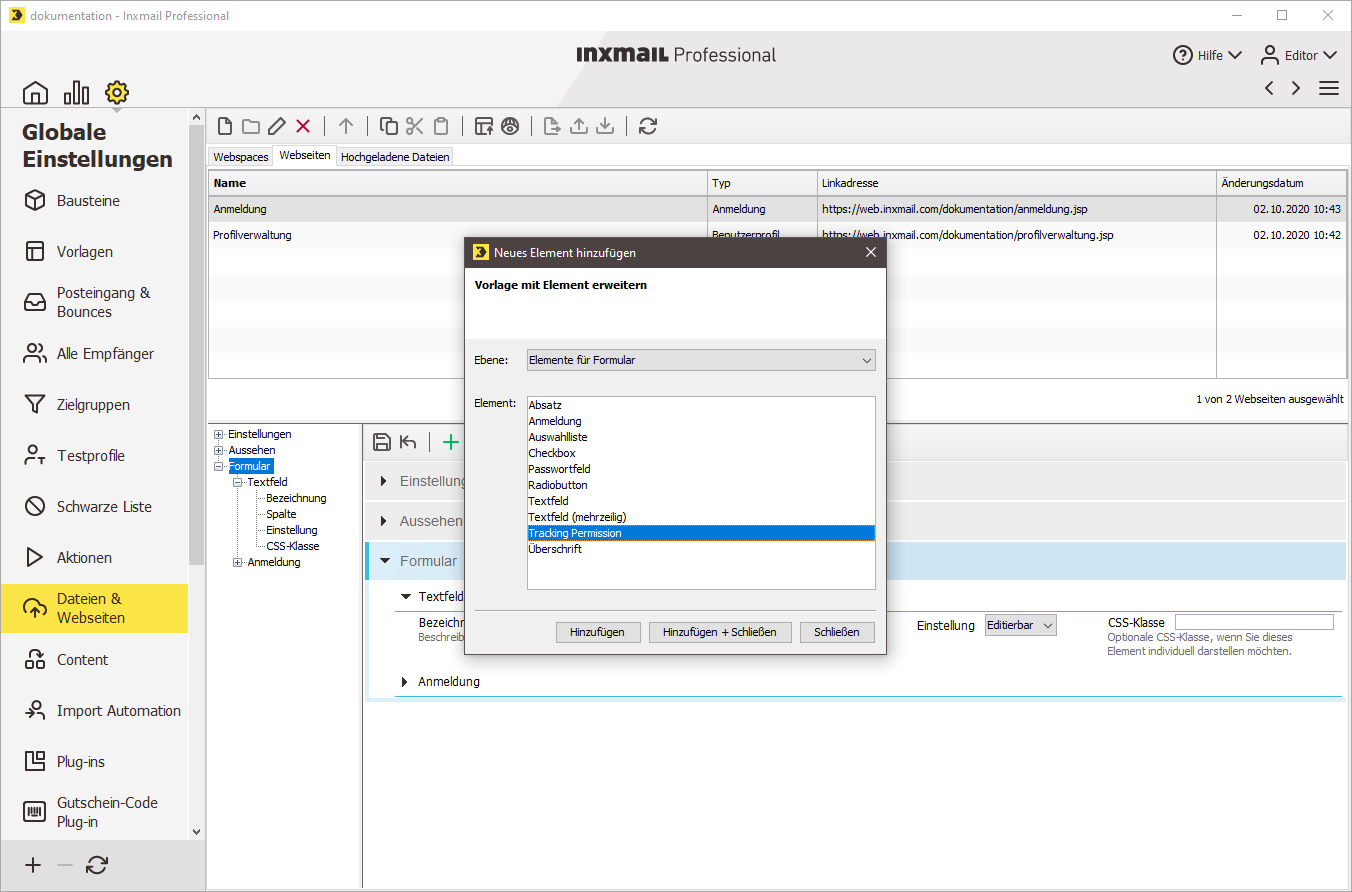Click the Schließen button
Screen dimensions: 1352x892
[x=837, y=632]
